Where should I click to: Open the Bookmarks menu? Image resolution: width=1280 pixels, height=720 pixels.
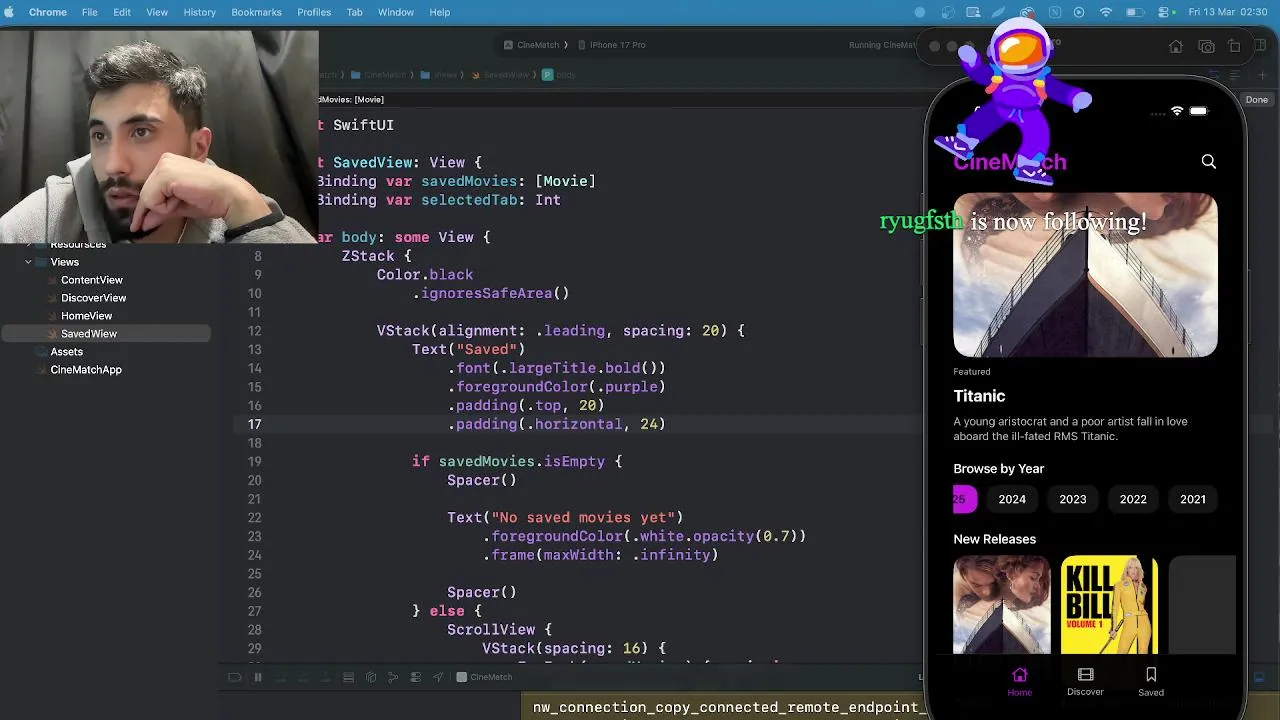point(256,12)
